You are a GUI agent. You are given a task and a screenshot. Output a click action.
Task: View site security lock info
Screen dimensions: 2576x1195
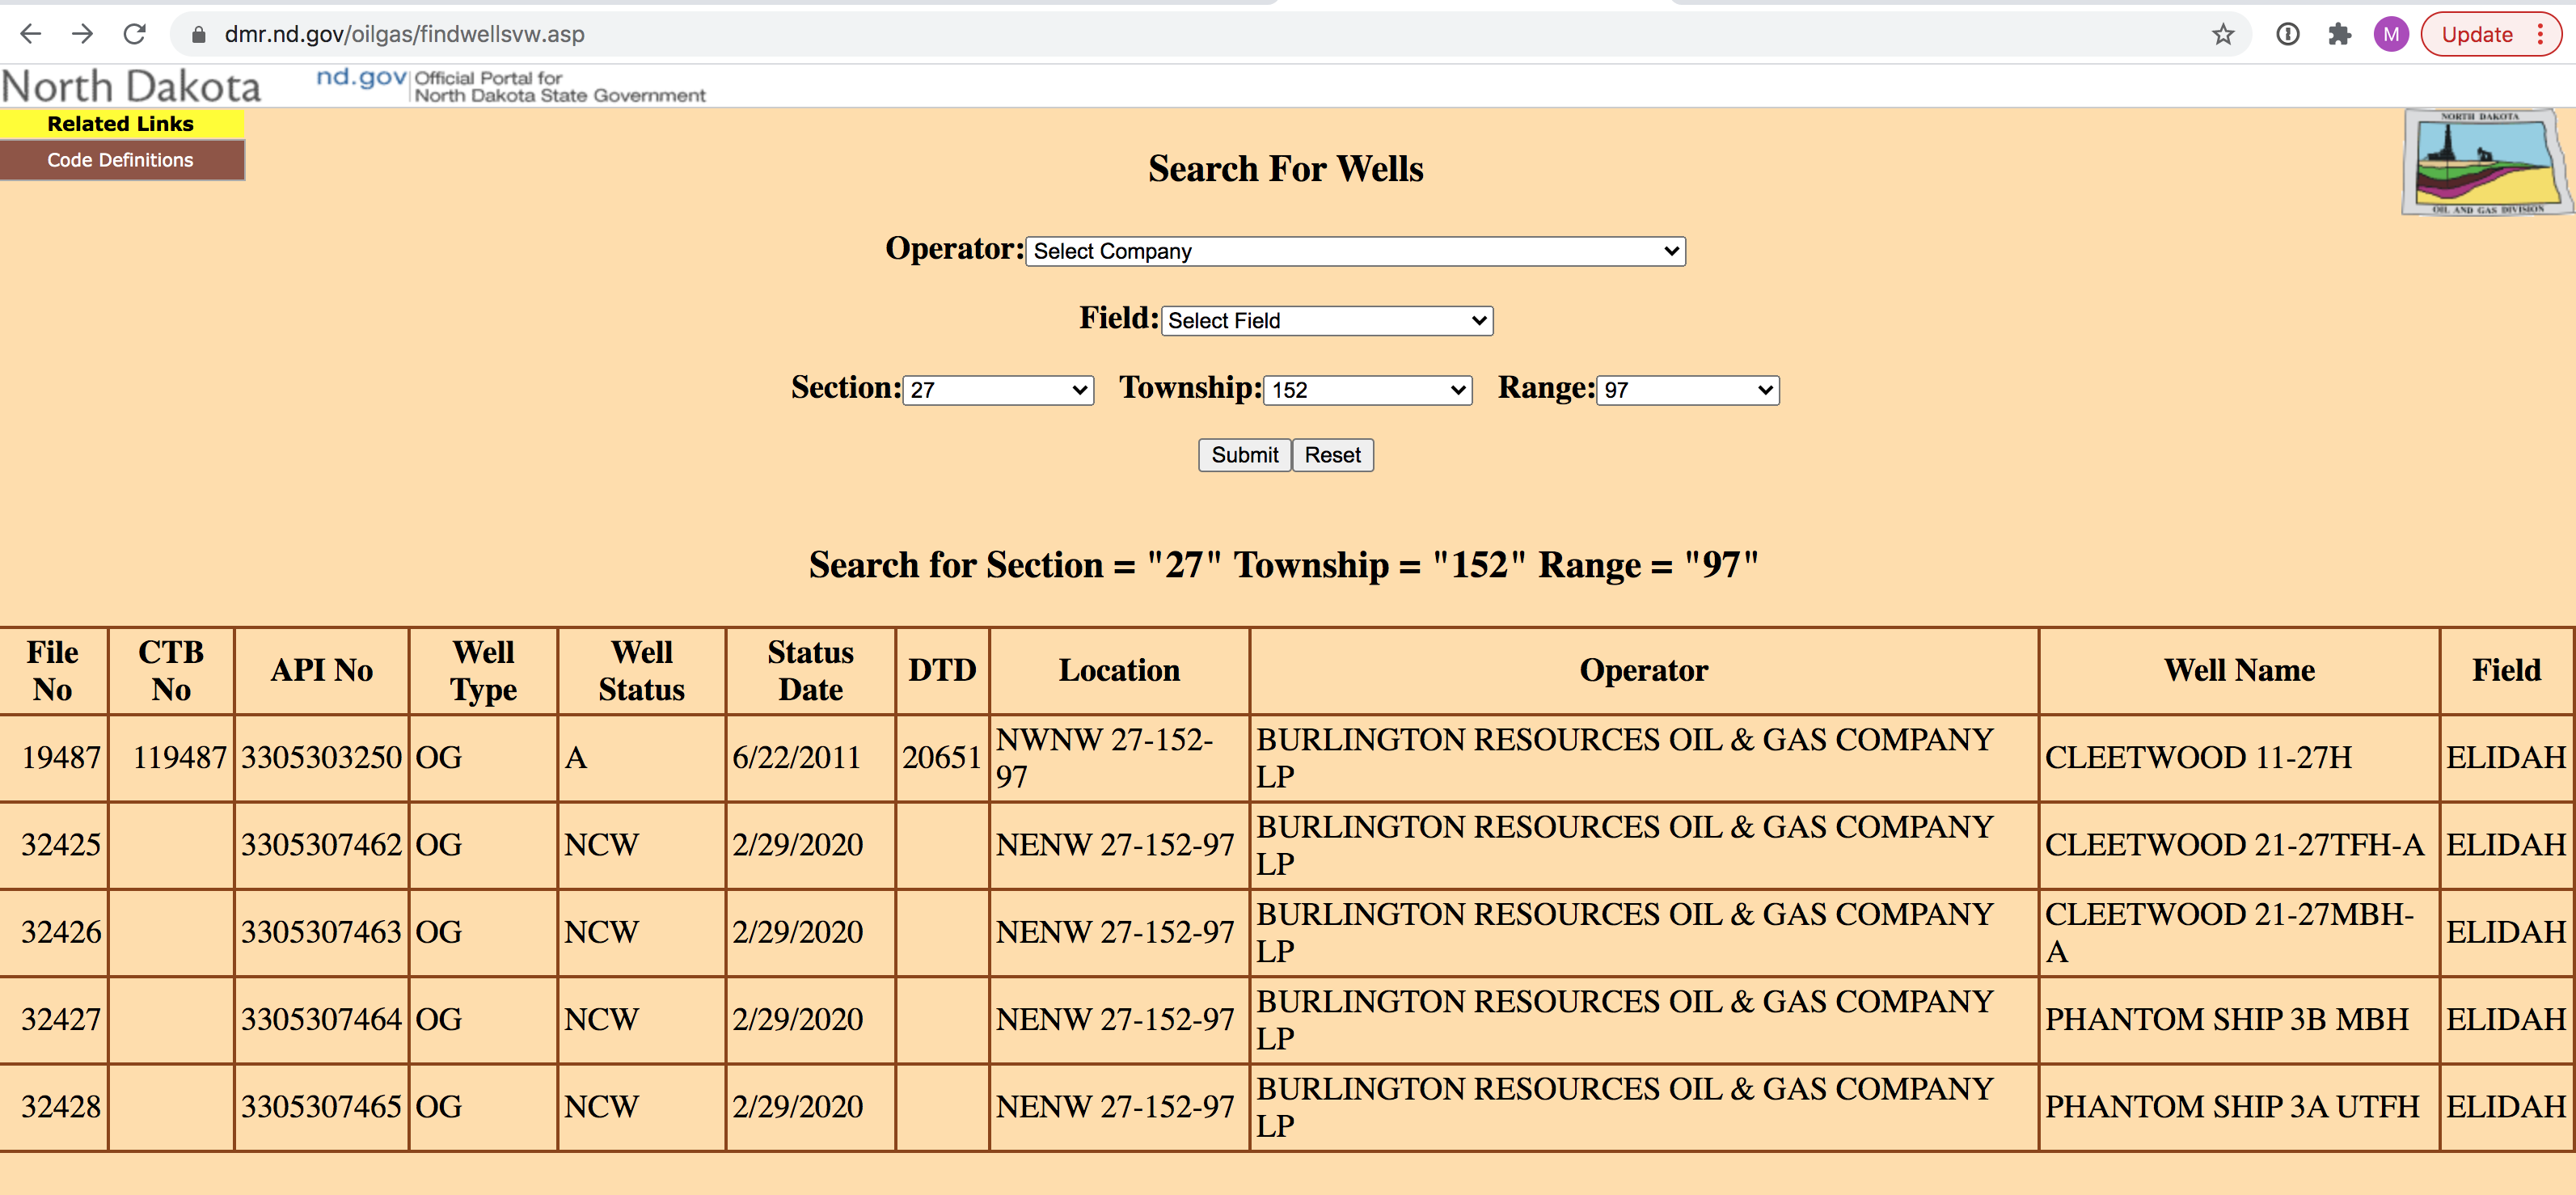(198, 35)
